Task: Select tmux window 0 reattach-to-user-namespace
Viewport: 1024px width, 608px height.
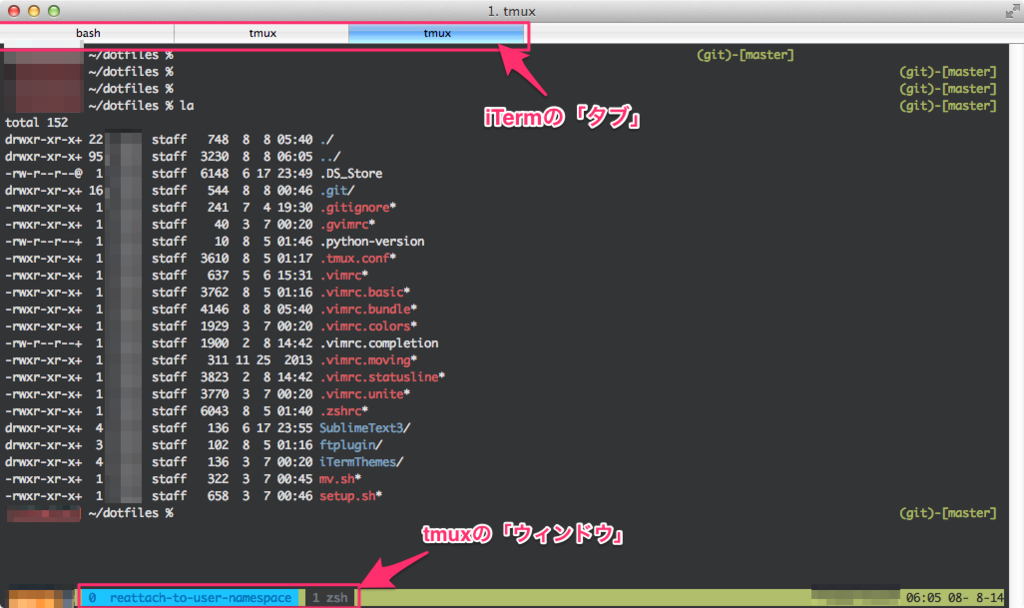Action: point(190,598)
